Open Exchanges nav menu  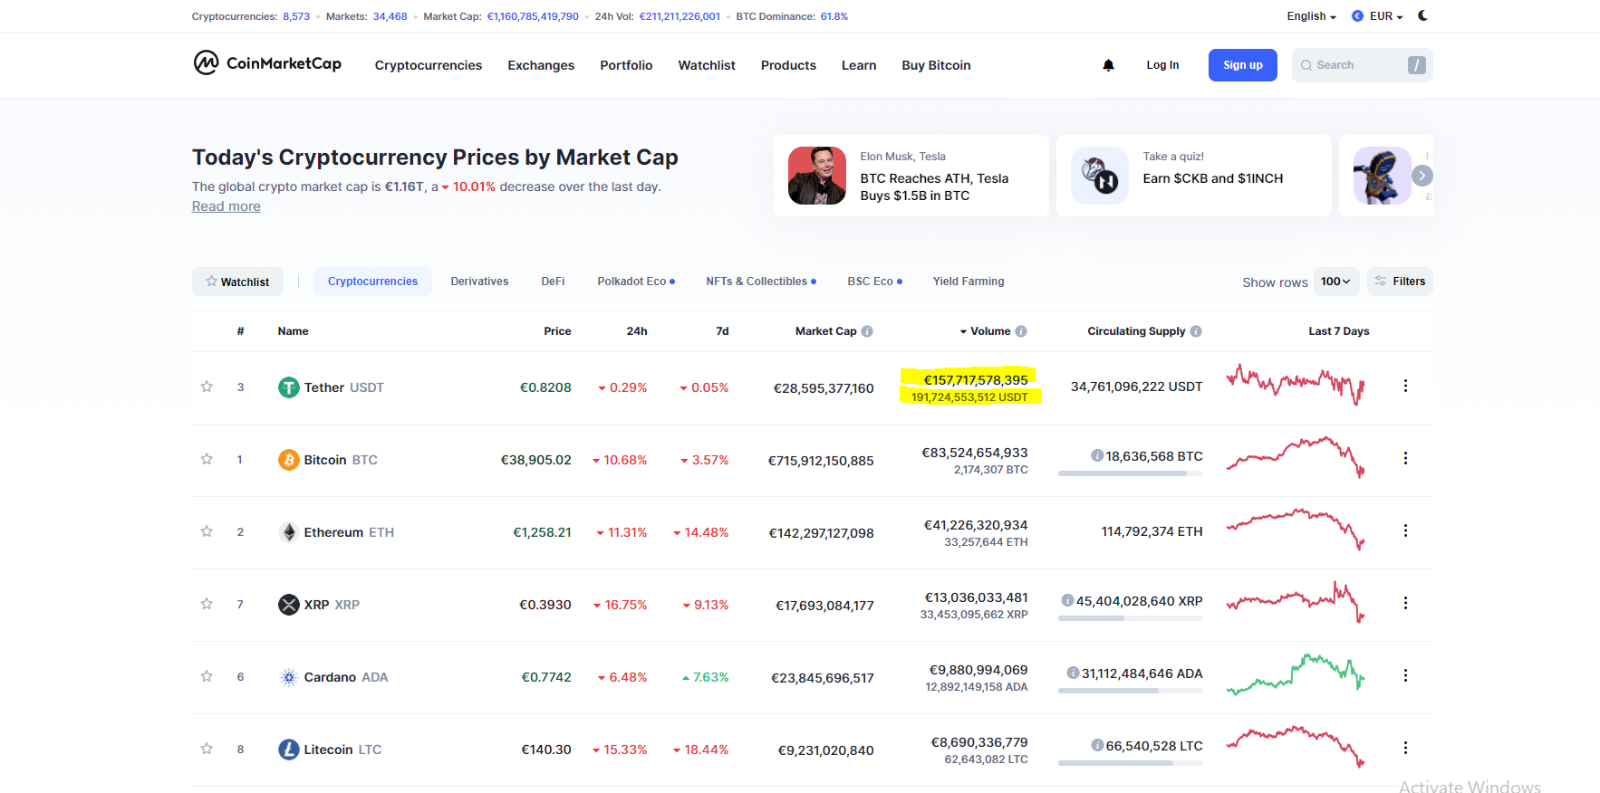pos(541,65)
